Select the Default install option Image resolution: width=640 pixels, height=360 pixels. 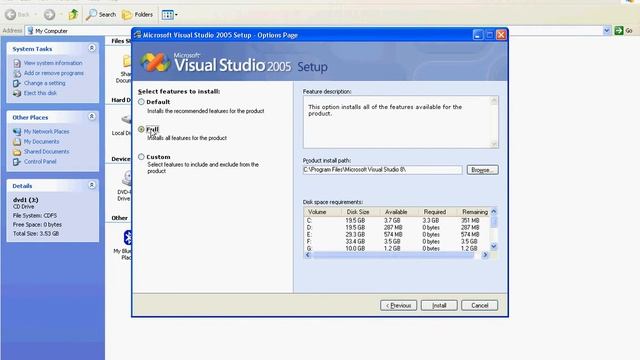tap(141, 102)
